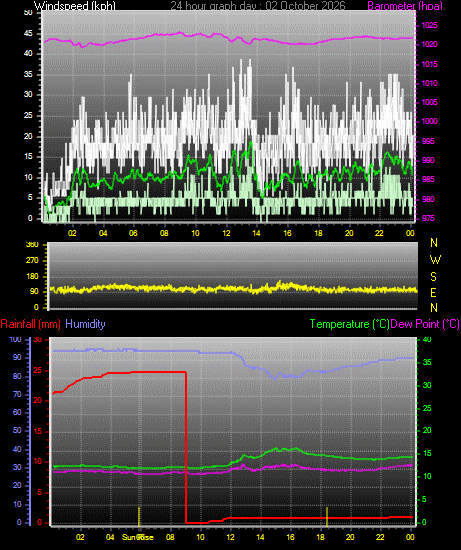Screen dimensions: 461x550
Task: Click the 270 wind direction scale value
Action: (32, 260)
